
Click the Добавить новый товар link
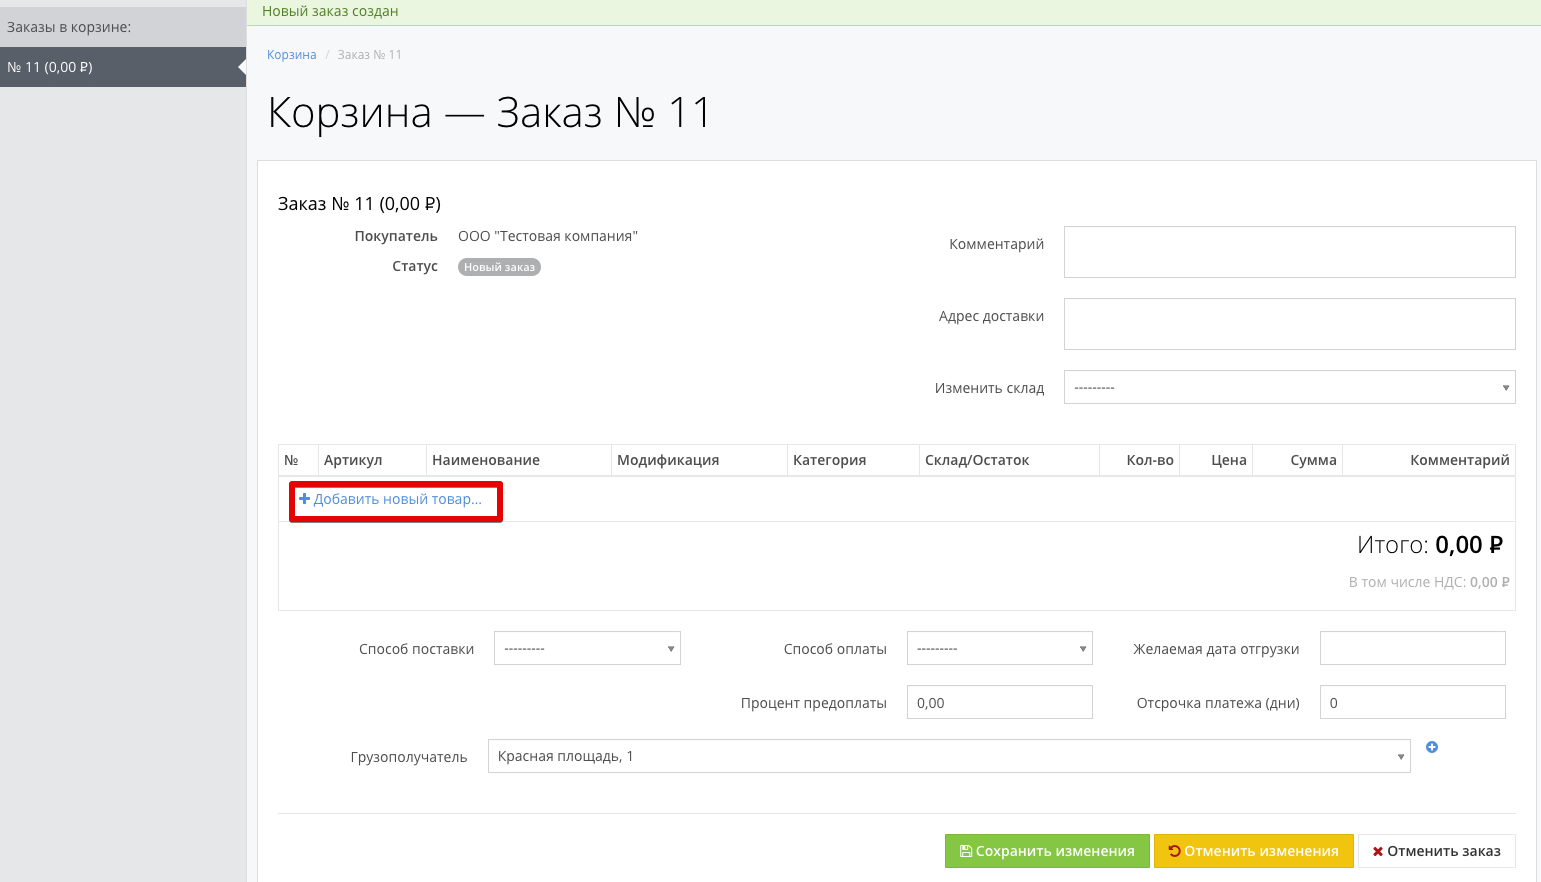coord(397,499)
